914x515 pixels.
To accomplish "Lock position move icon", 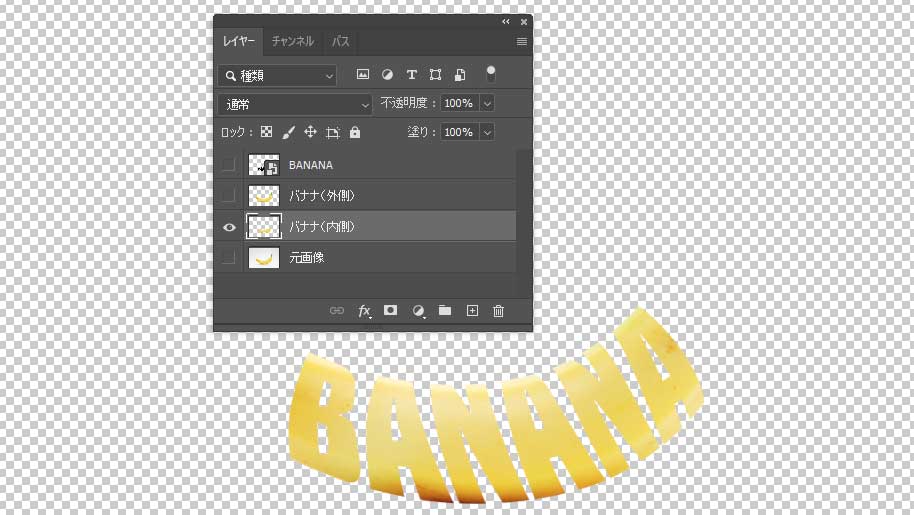I will click(x=310, y=132).
